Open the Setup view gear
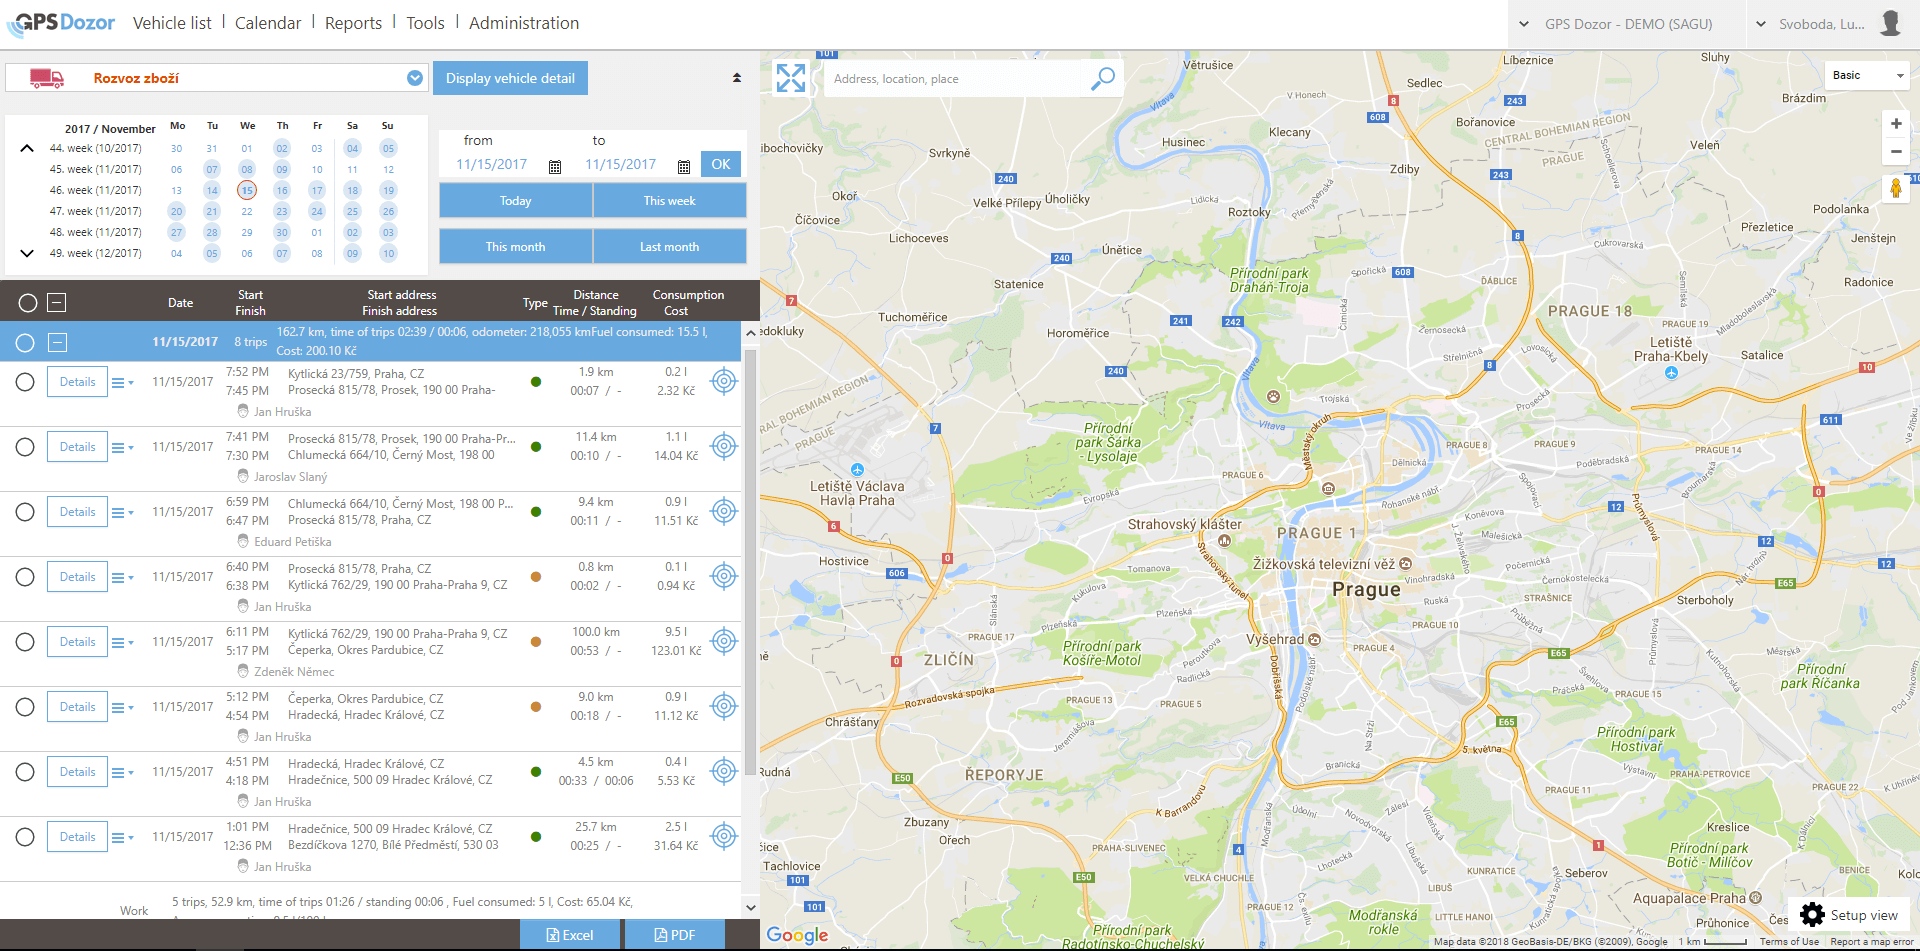Screen dimensions: 1920x951 pyautogui.click(x=1812, y=914)
